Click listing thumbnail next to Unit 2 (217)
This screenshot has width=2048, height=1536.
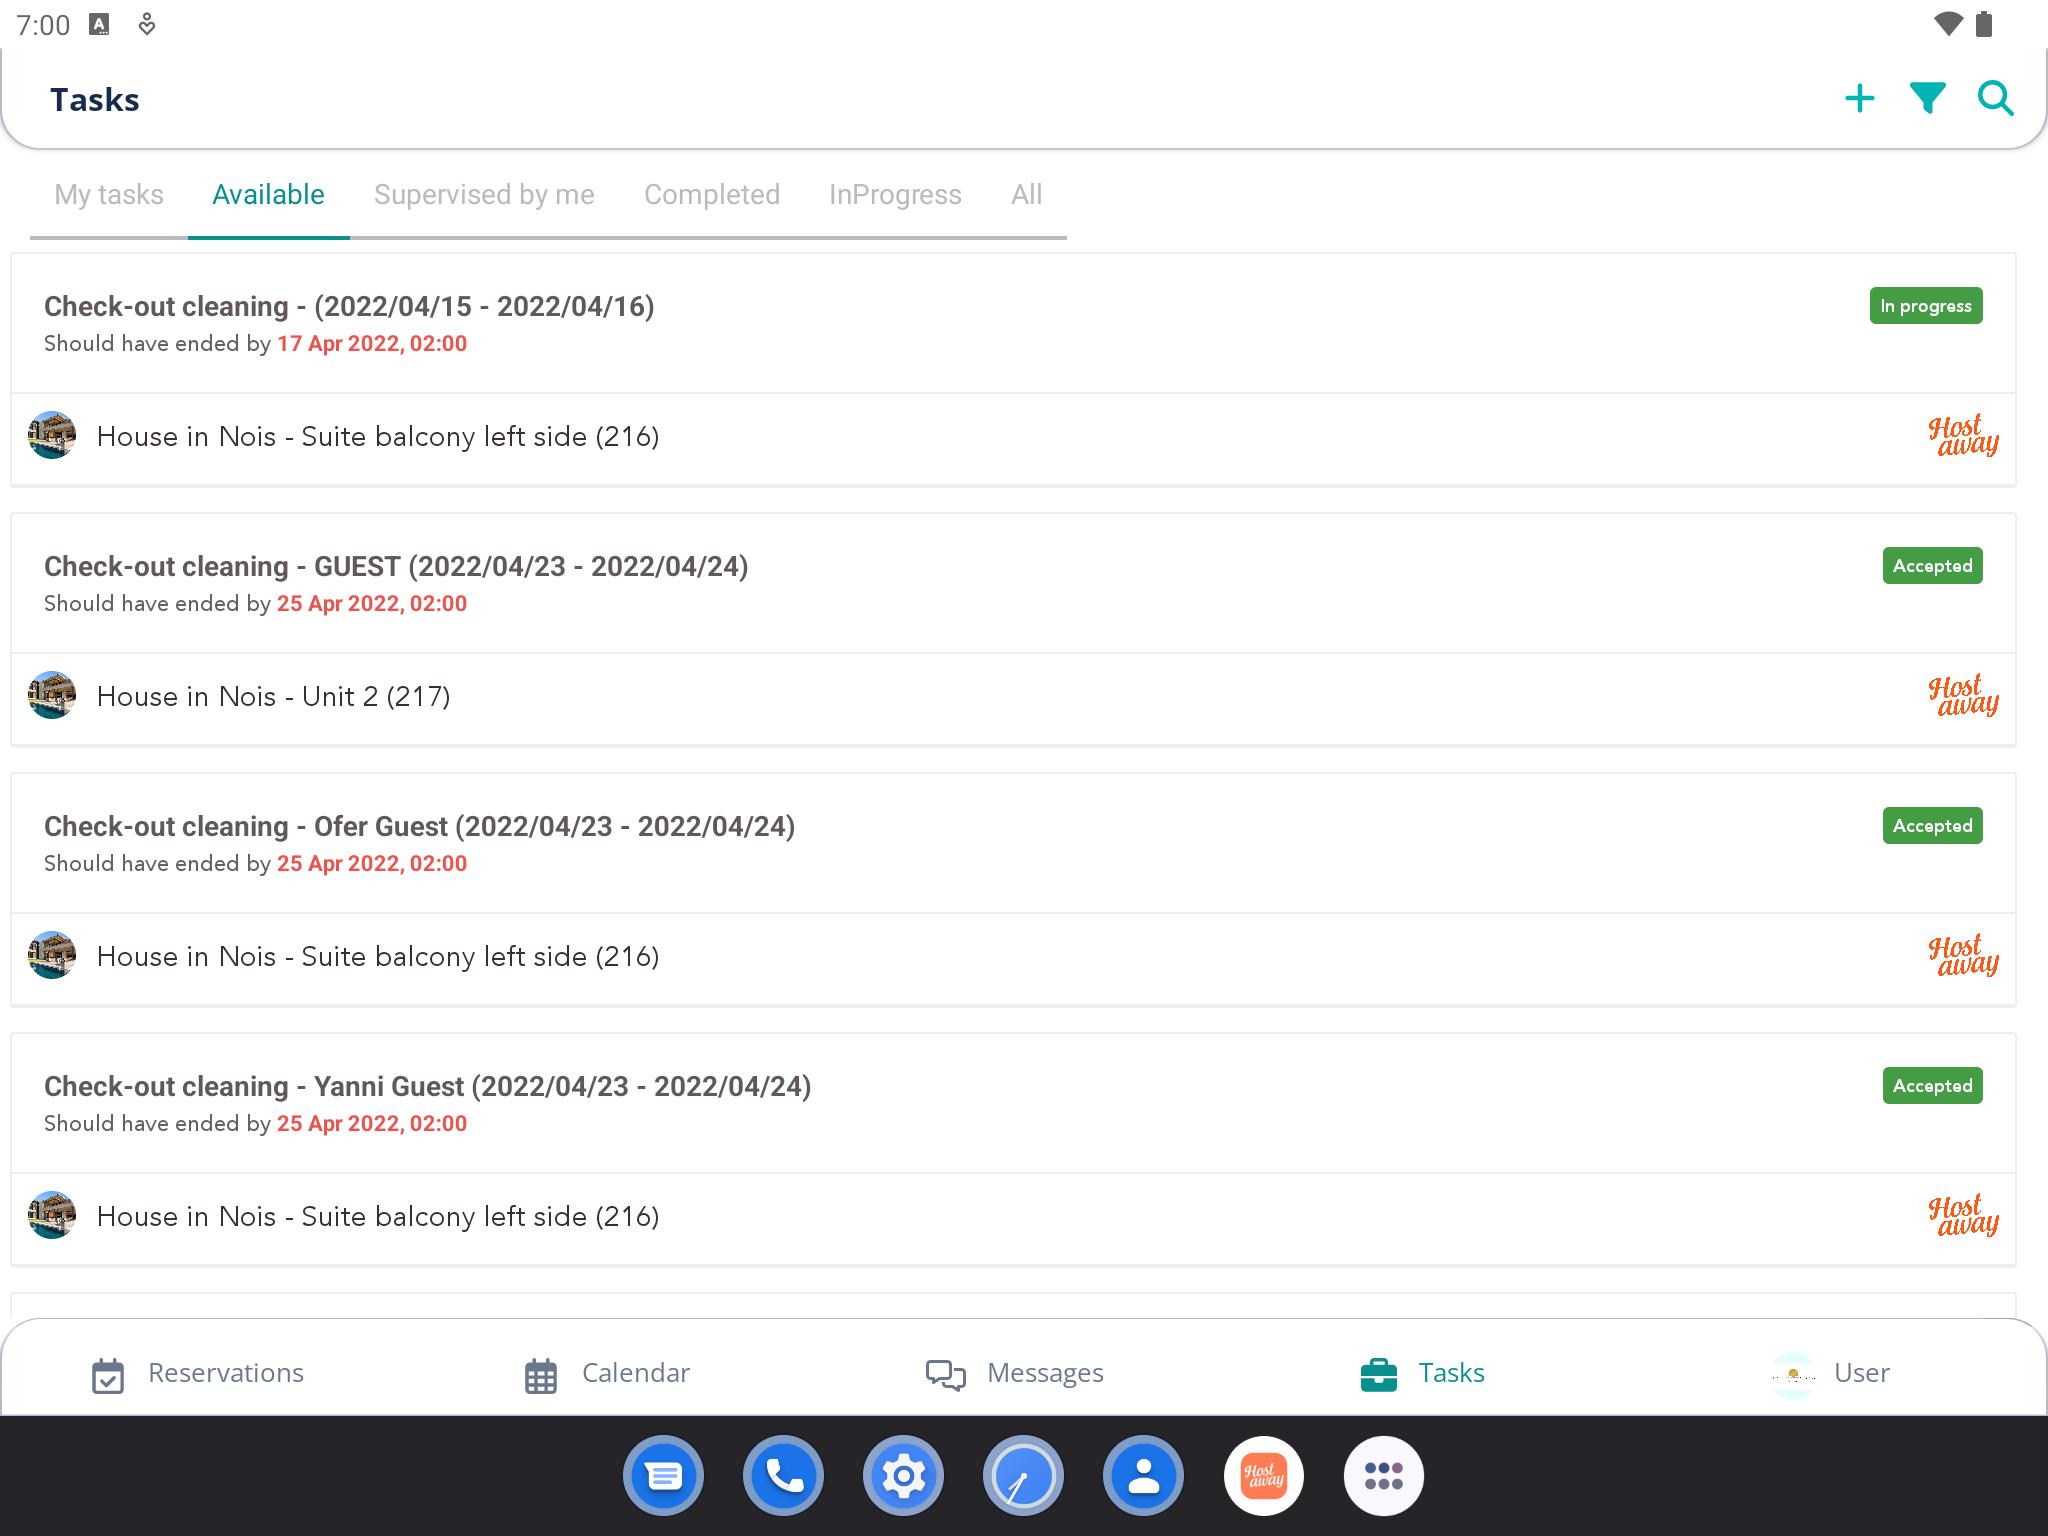point(52,695)
